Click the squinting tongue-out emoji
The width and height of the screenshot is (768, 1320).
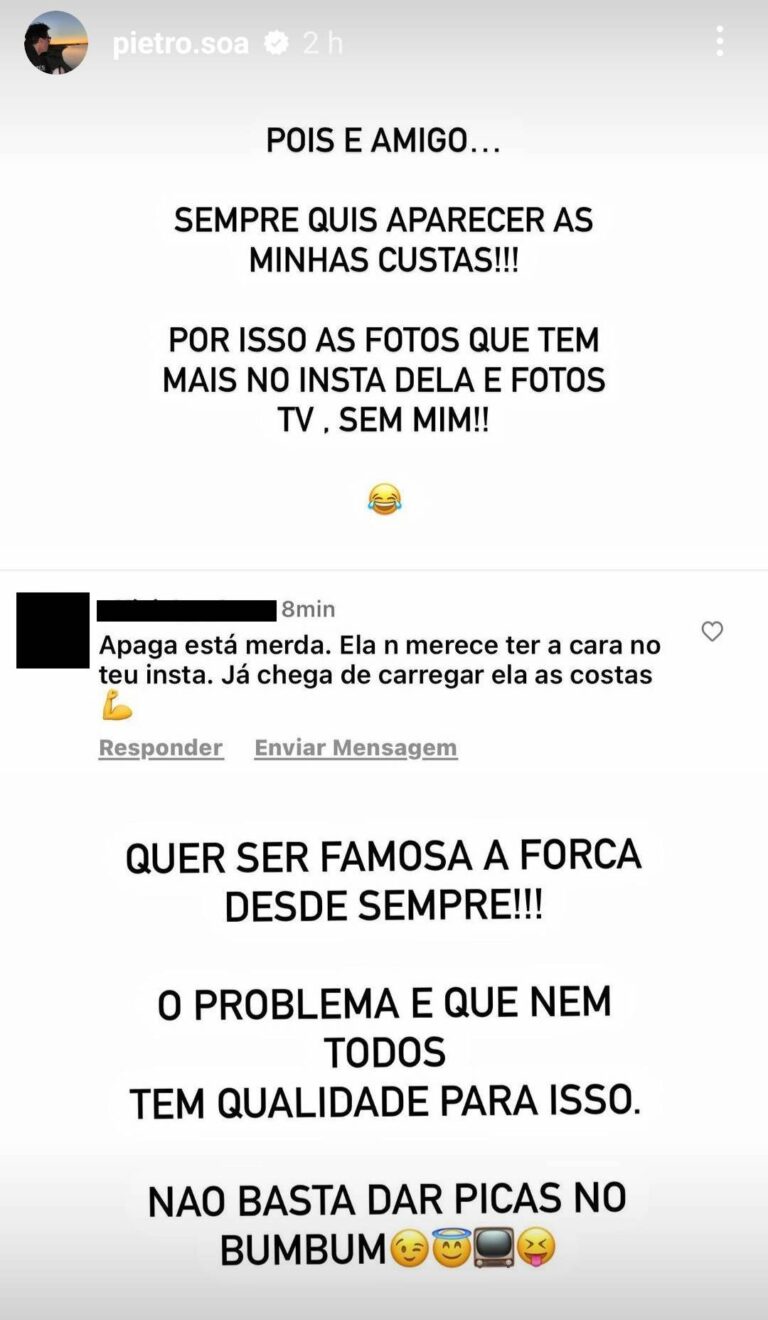coord(535,1247)
